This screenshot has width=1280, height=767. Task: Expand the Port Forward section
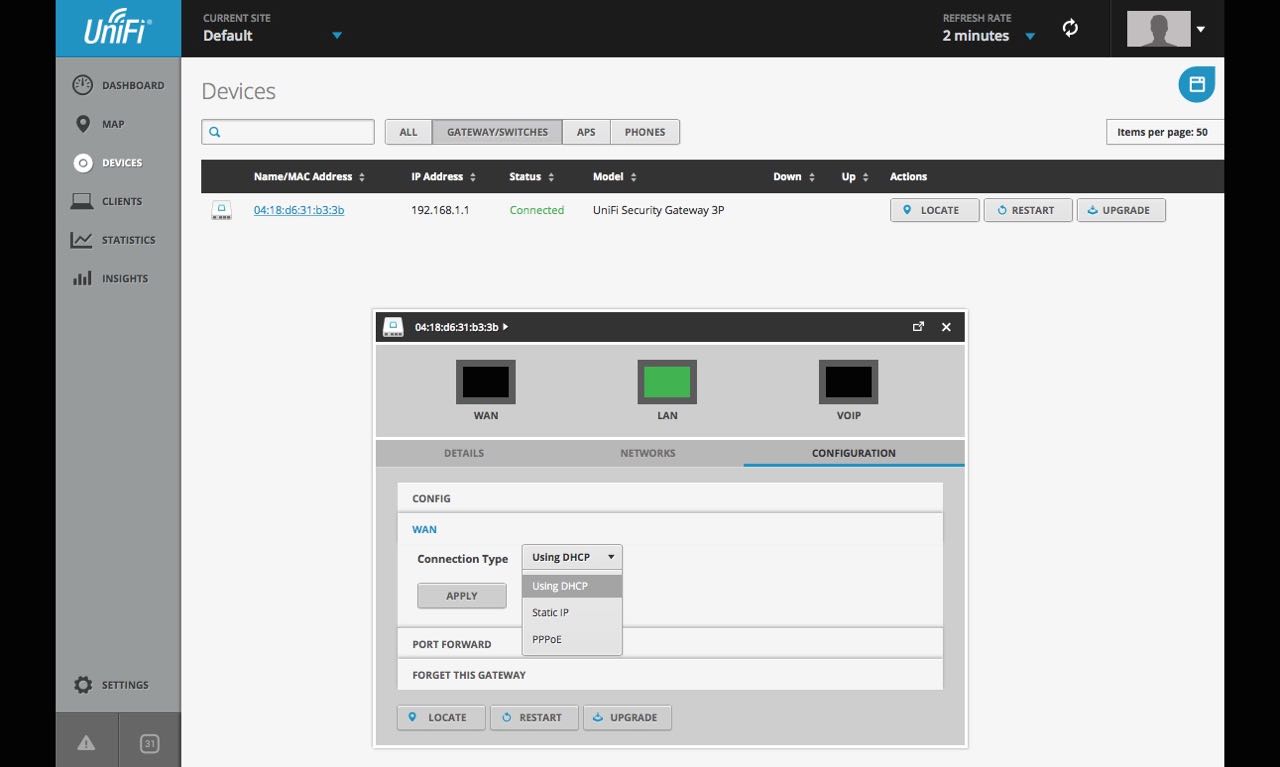coord(452,644)
